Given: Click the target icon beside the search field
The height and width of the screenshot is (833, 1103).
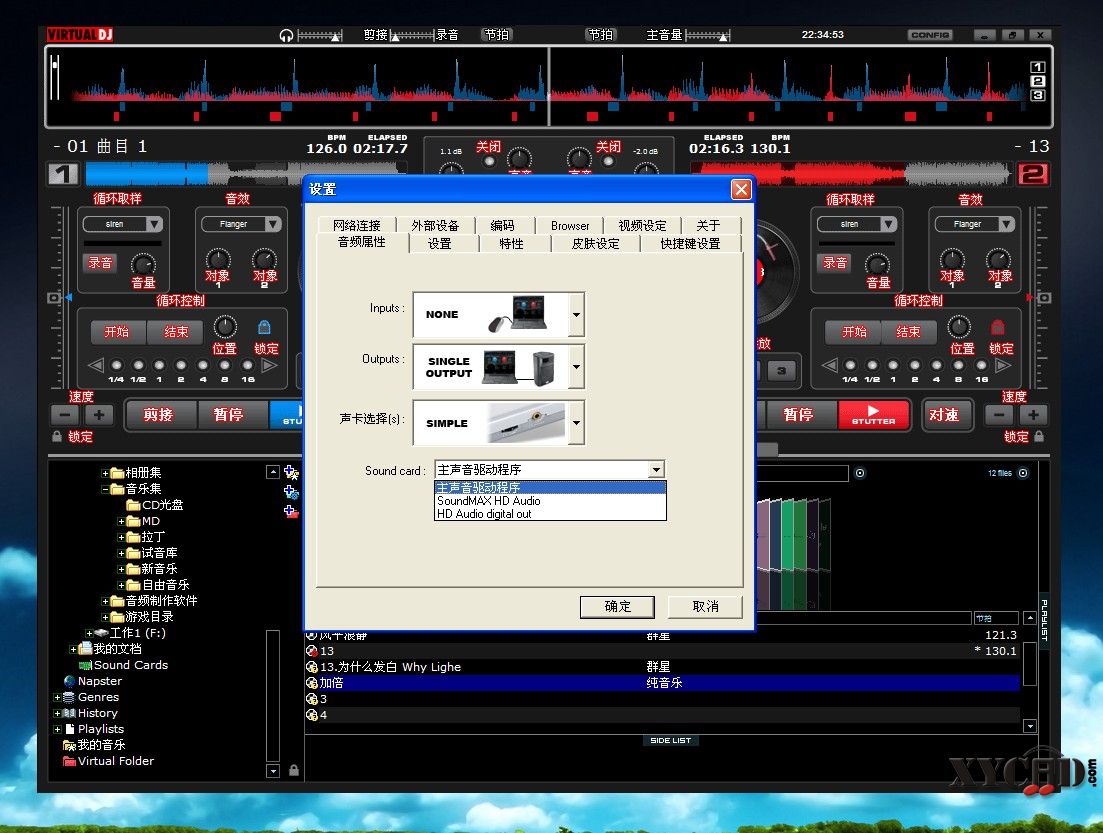Looking at the screenshot, I should 860,473.
